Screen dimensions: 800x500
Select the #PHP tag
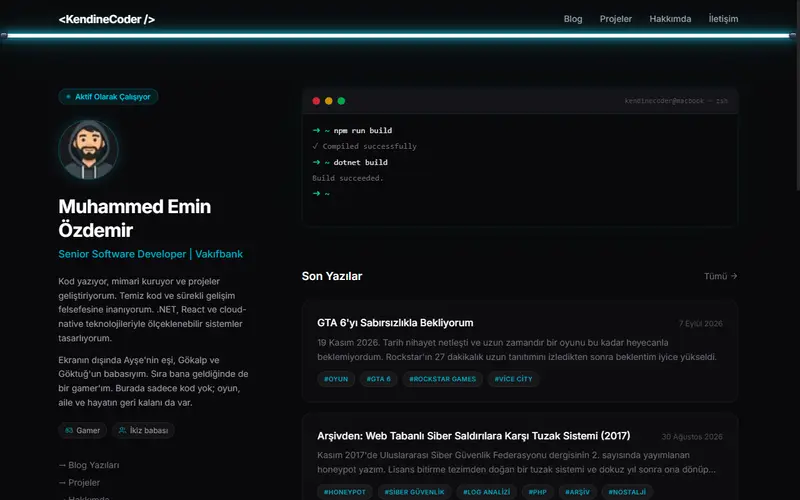click(538, 492)
